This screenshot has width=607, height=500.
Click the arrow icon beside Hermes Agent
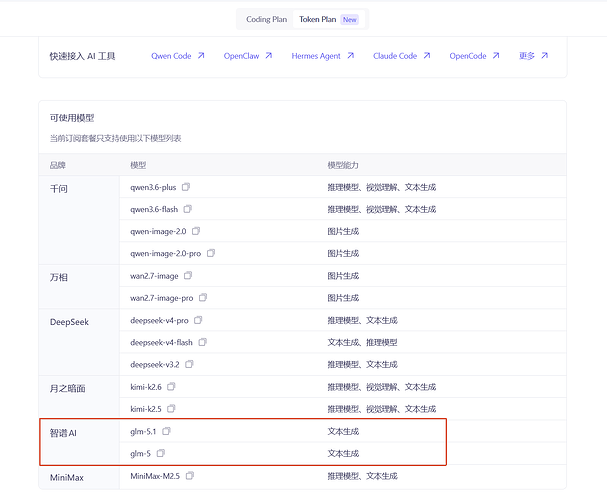click(x=350, y=56)
